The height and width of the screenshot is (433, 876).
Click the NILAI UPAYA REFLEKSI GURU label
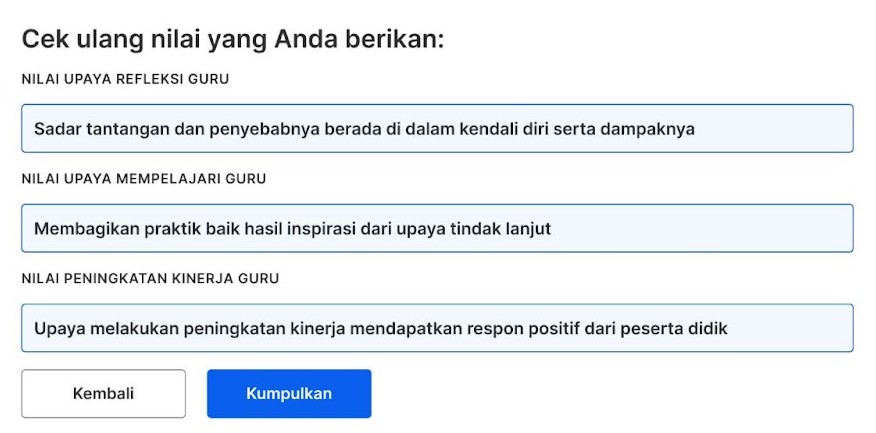(x=125, y=79)
